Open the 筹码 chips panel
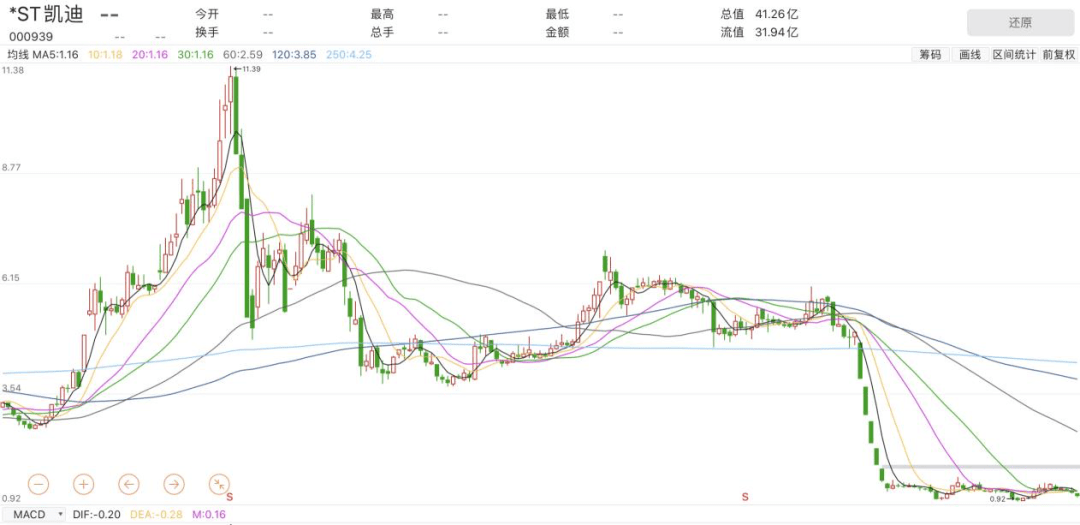This screenshot has width=1080, height=525. [x=930, y=55]
